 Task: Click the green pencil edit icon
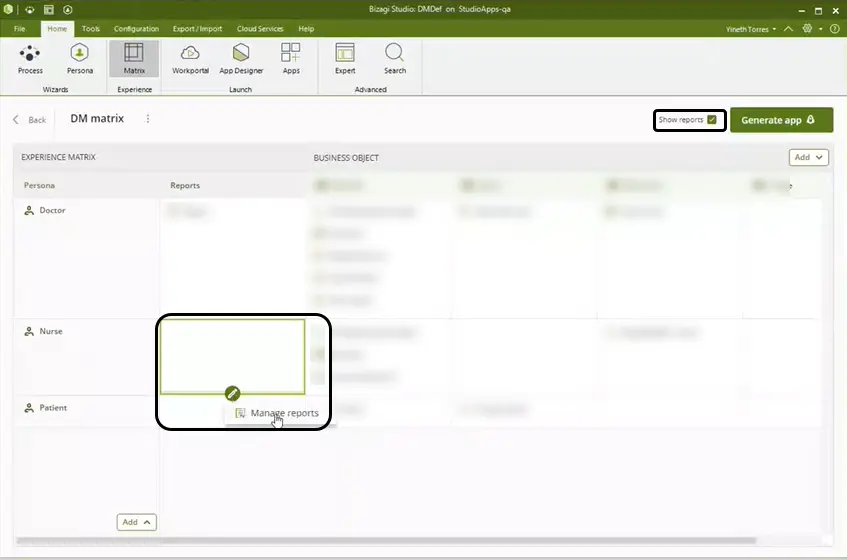[x=232, y=394]
